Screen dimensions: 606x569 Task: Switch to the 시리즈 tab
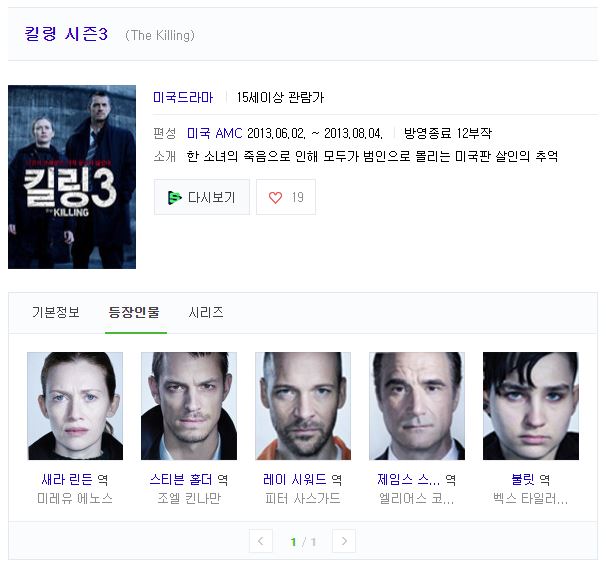coord(206,312)
